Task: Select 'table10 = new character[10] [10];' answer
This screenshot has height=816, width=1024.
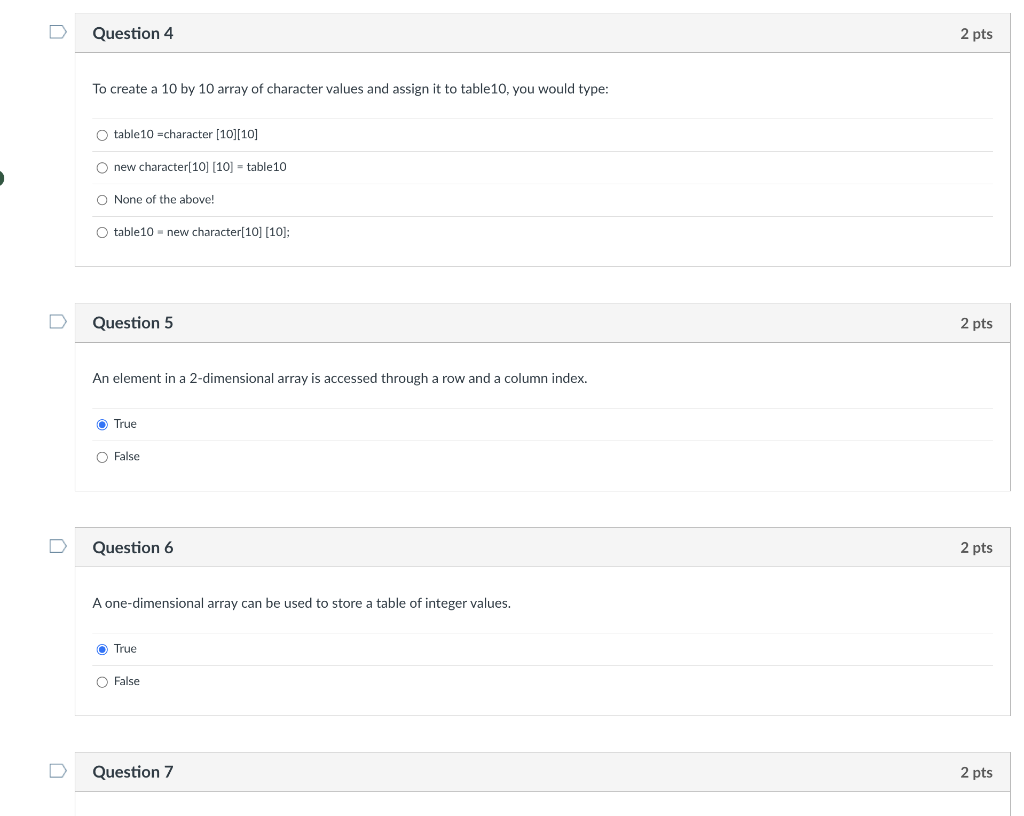Action: pyautogui.click(x=102, y=231)
